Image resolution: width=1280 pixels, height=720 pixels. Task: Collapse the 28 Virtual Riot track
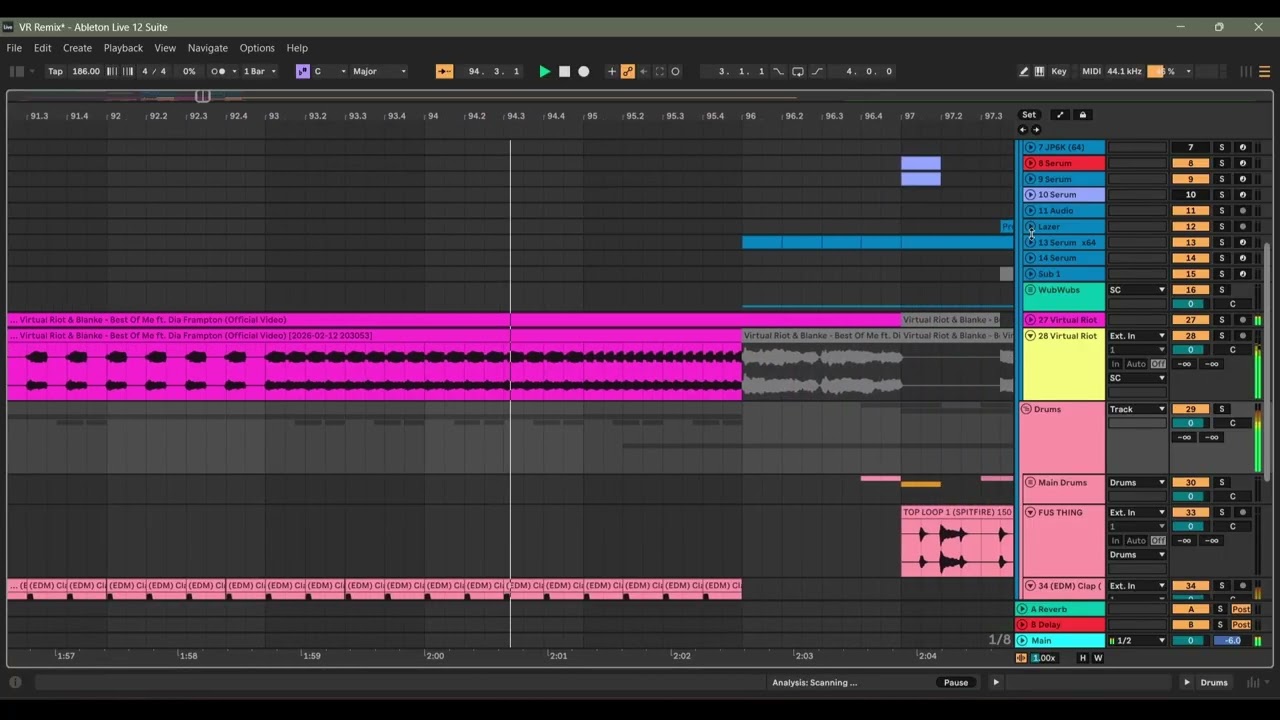pyautogui.click(x=1030, y=336)
